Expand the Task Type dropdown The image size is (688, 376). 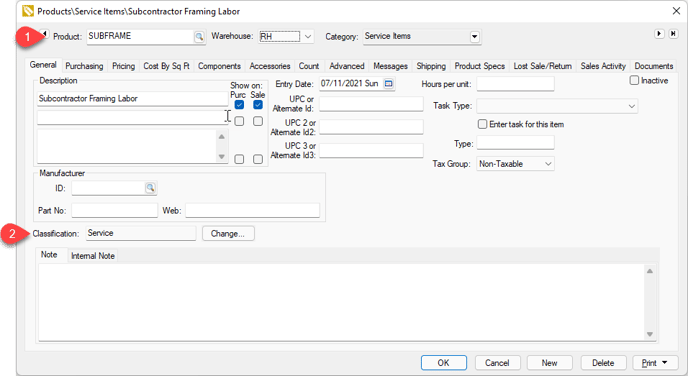[631, 106]
